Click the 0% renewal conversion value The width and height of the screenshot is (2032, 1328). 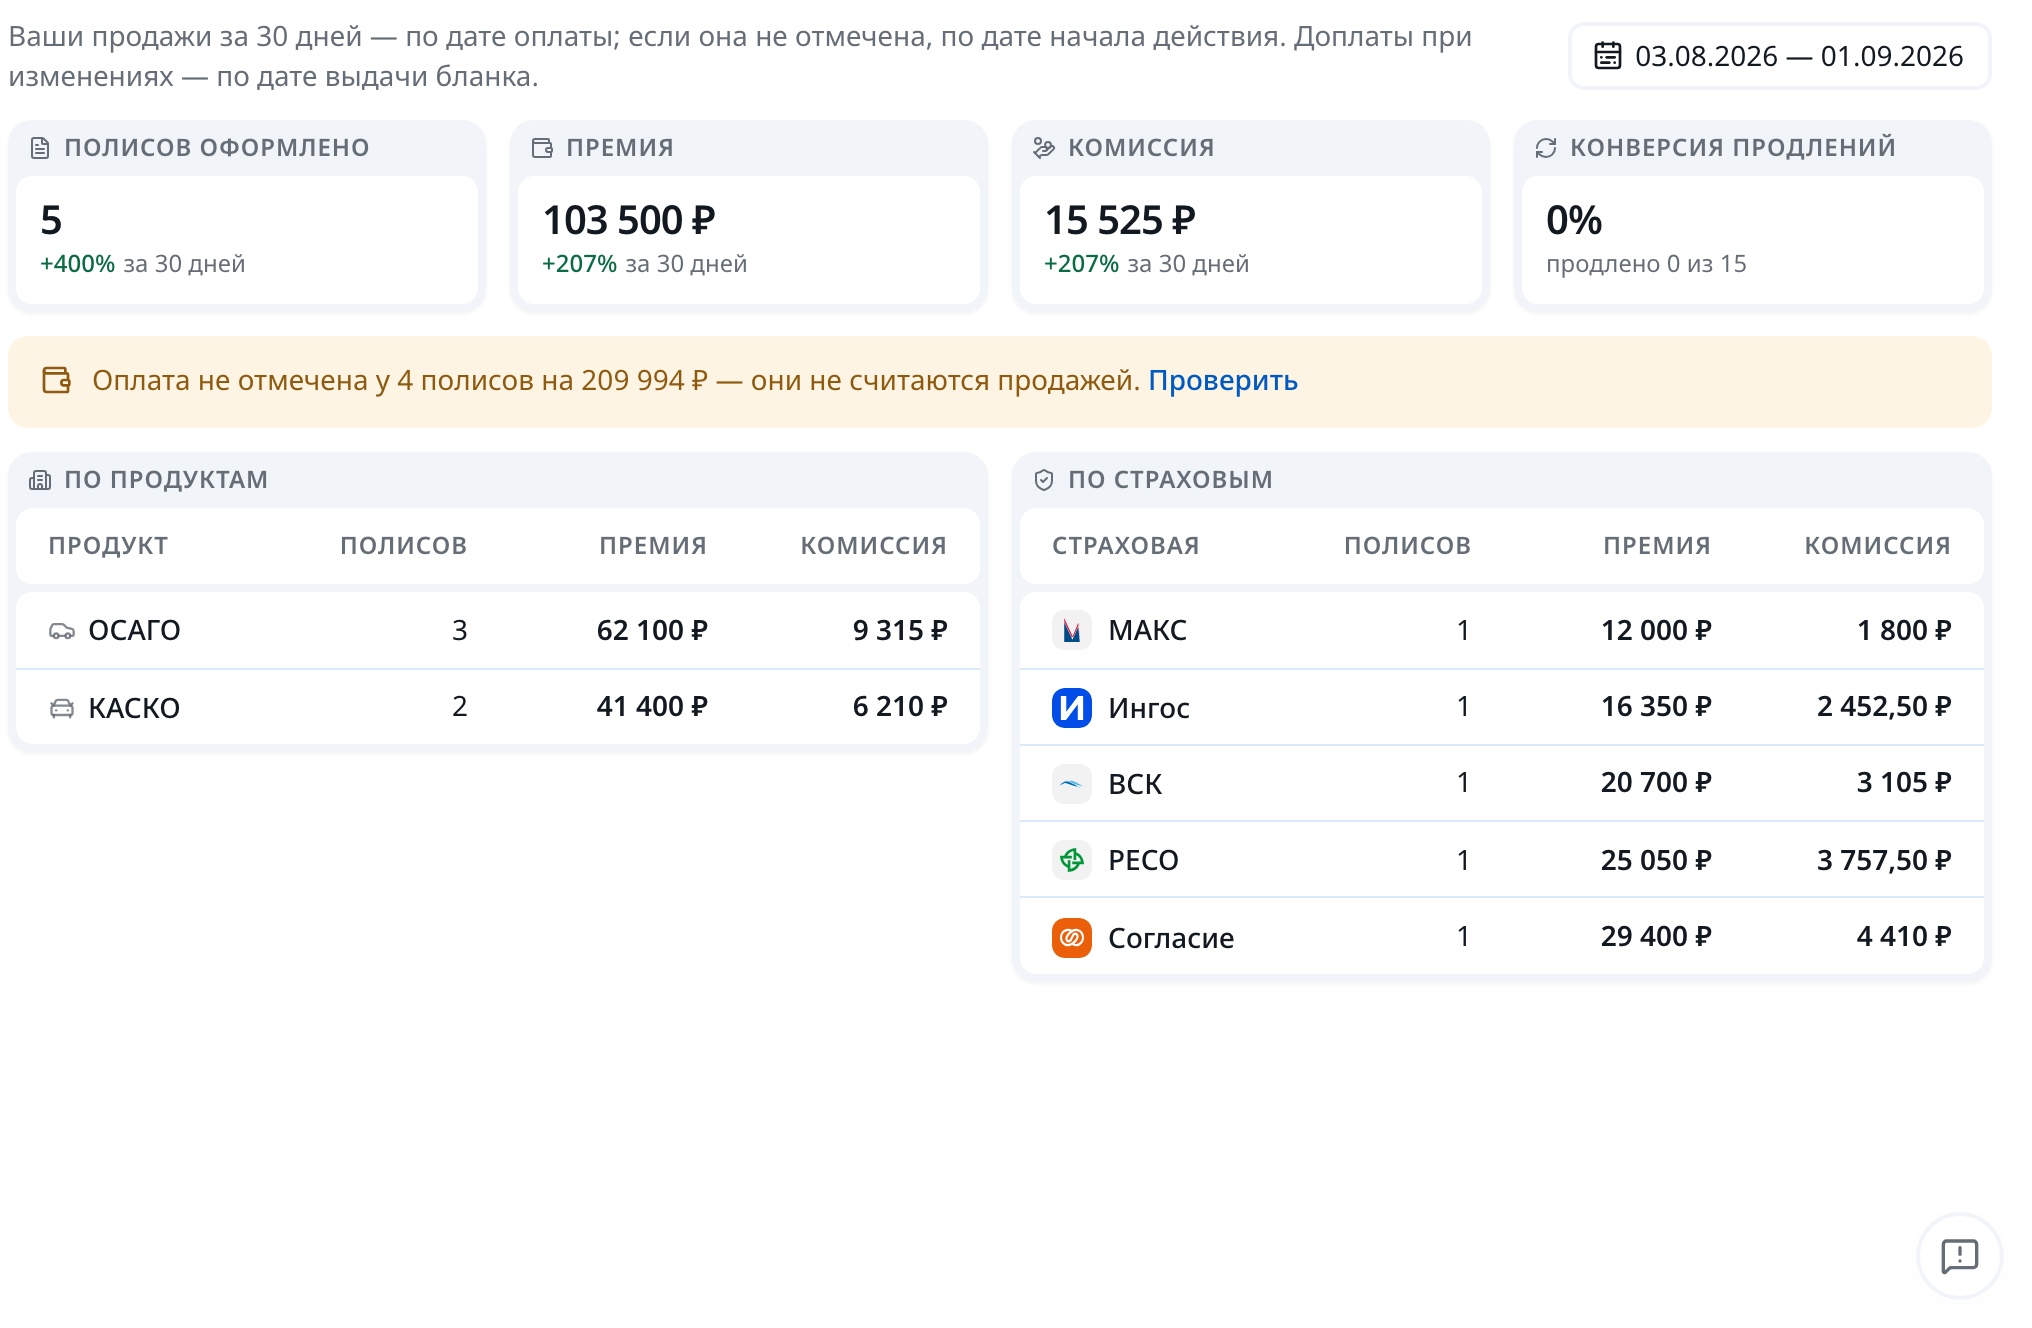pyautogui.click(x=1574, y=220)
